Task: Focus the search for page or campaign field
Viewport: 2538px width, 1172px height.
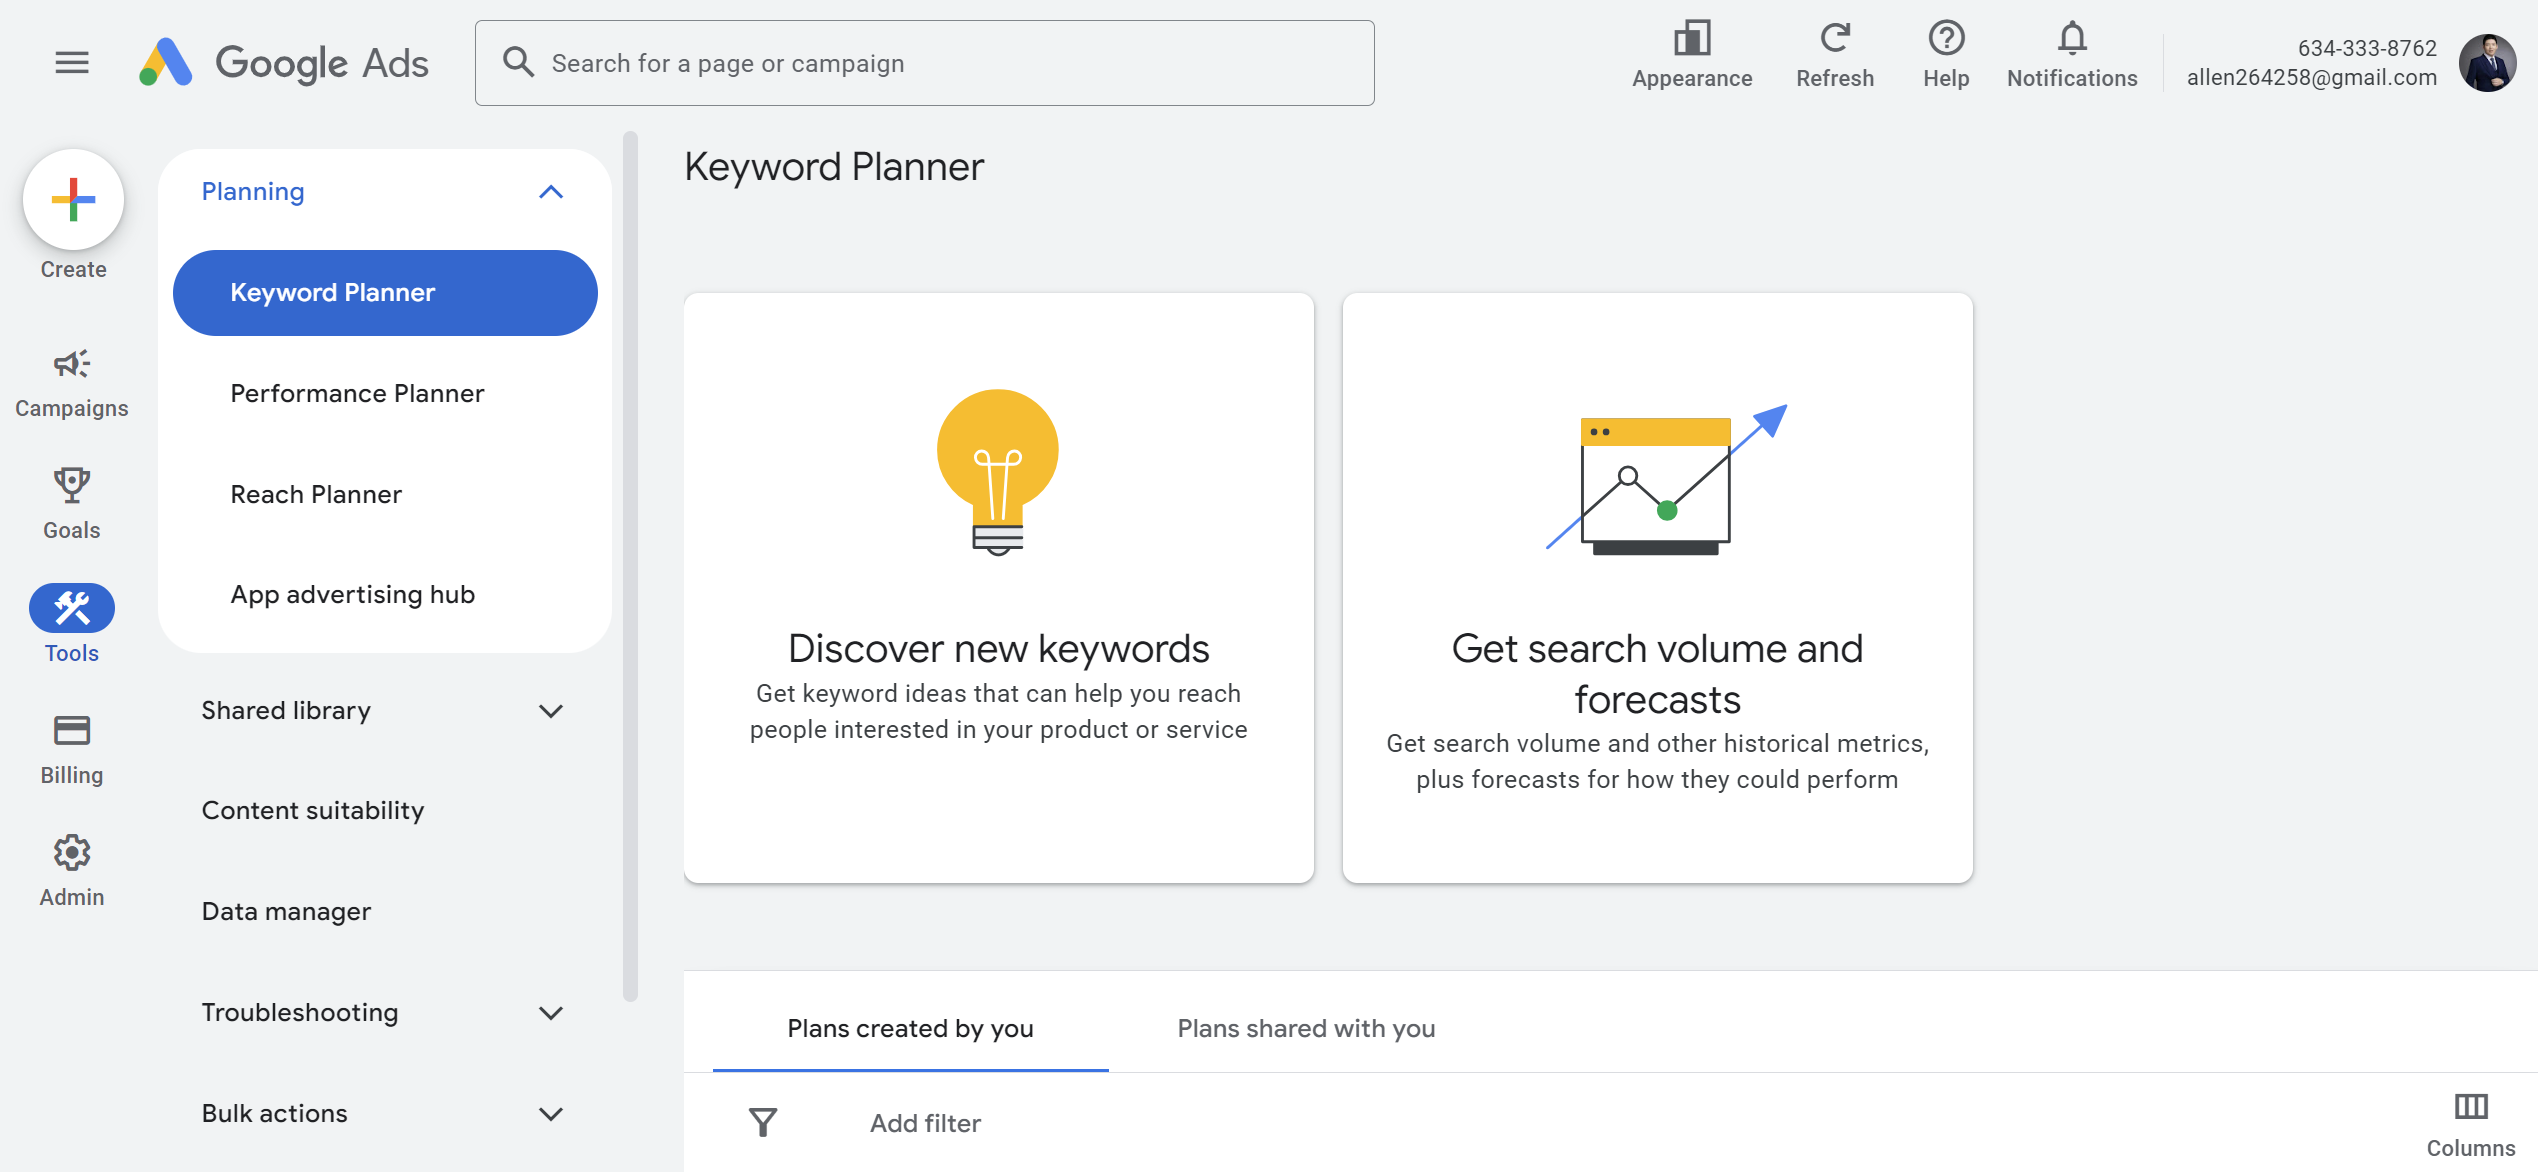Action: pos(924,63)
